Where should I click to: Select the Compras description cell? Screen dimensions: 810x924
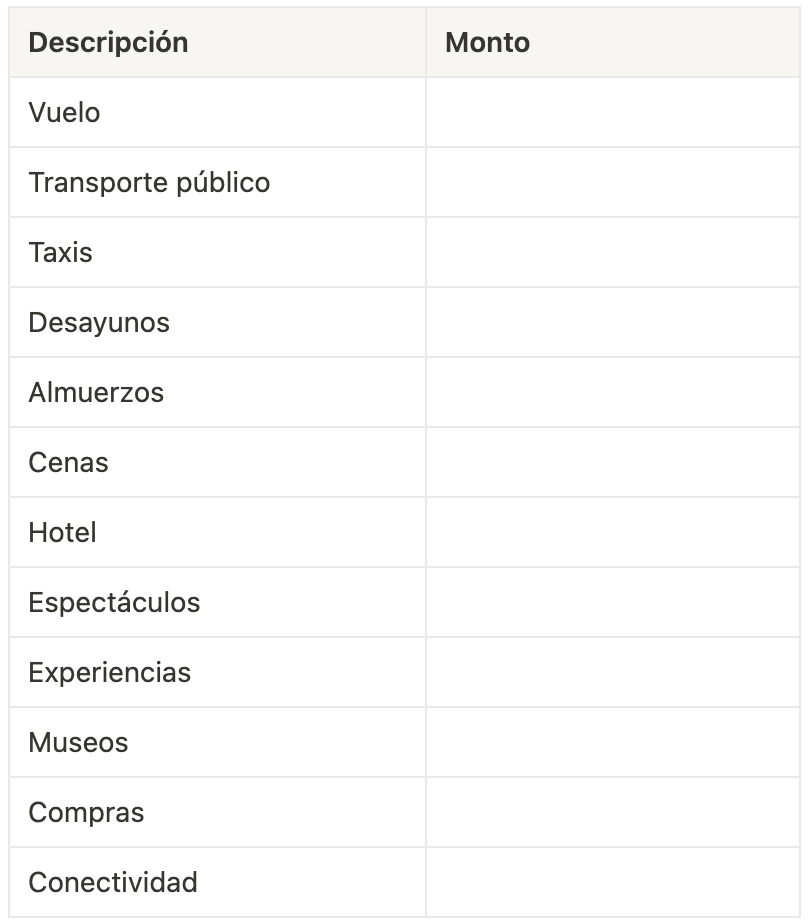(86, 813)
